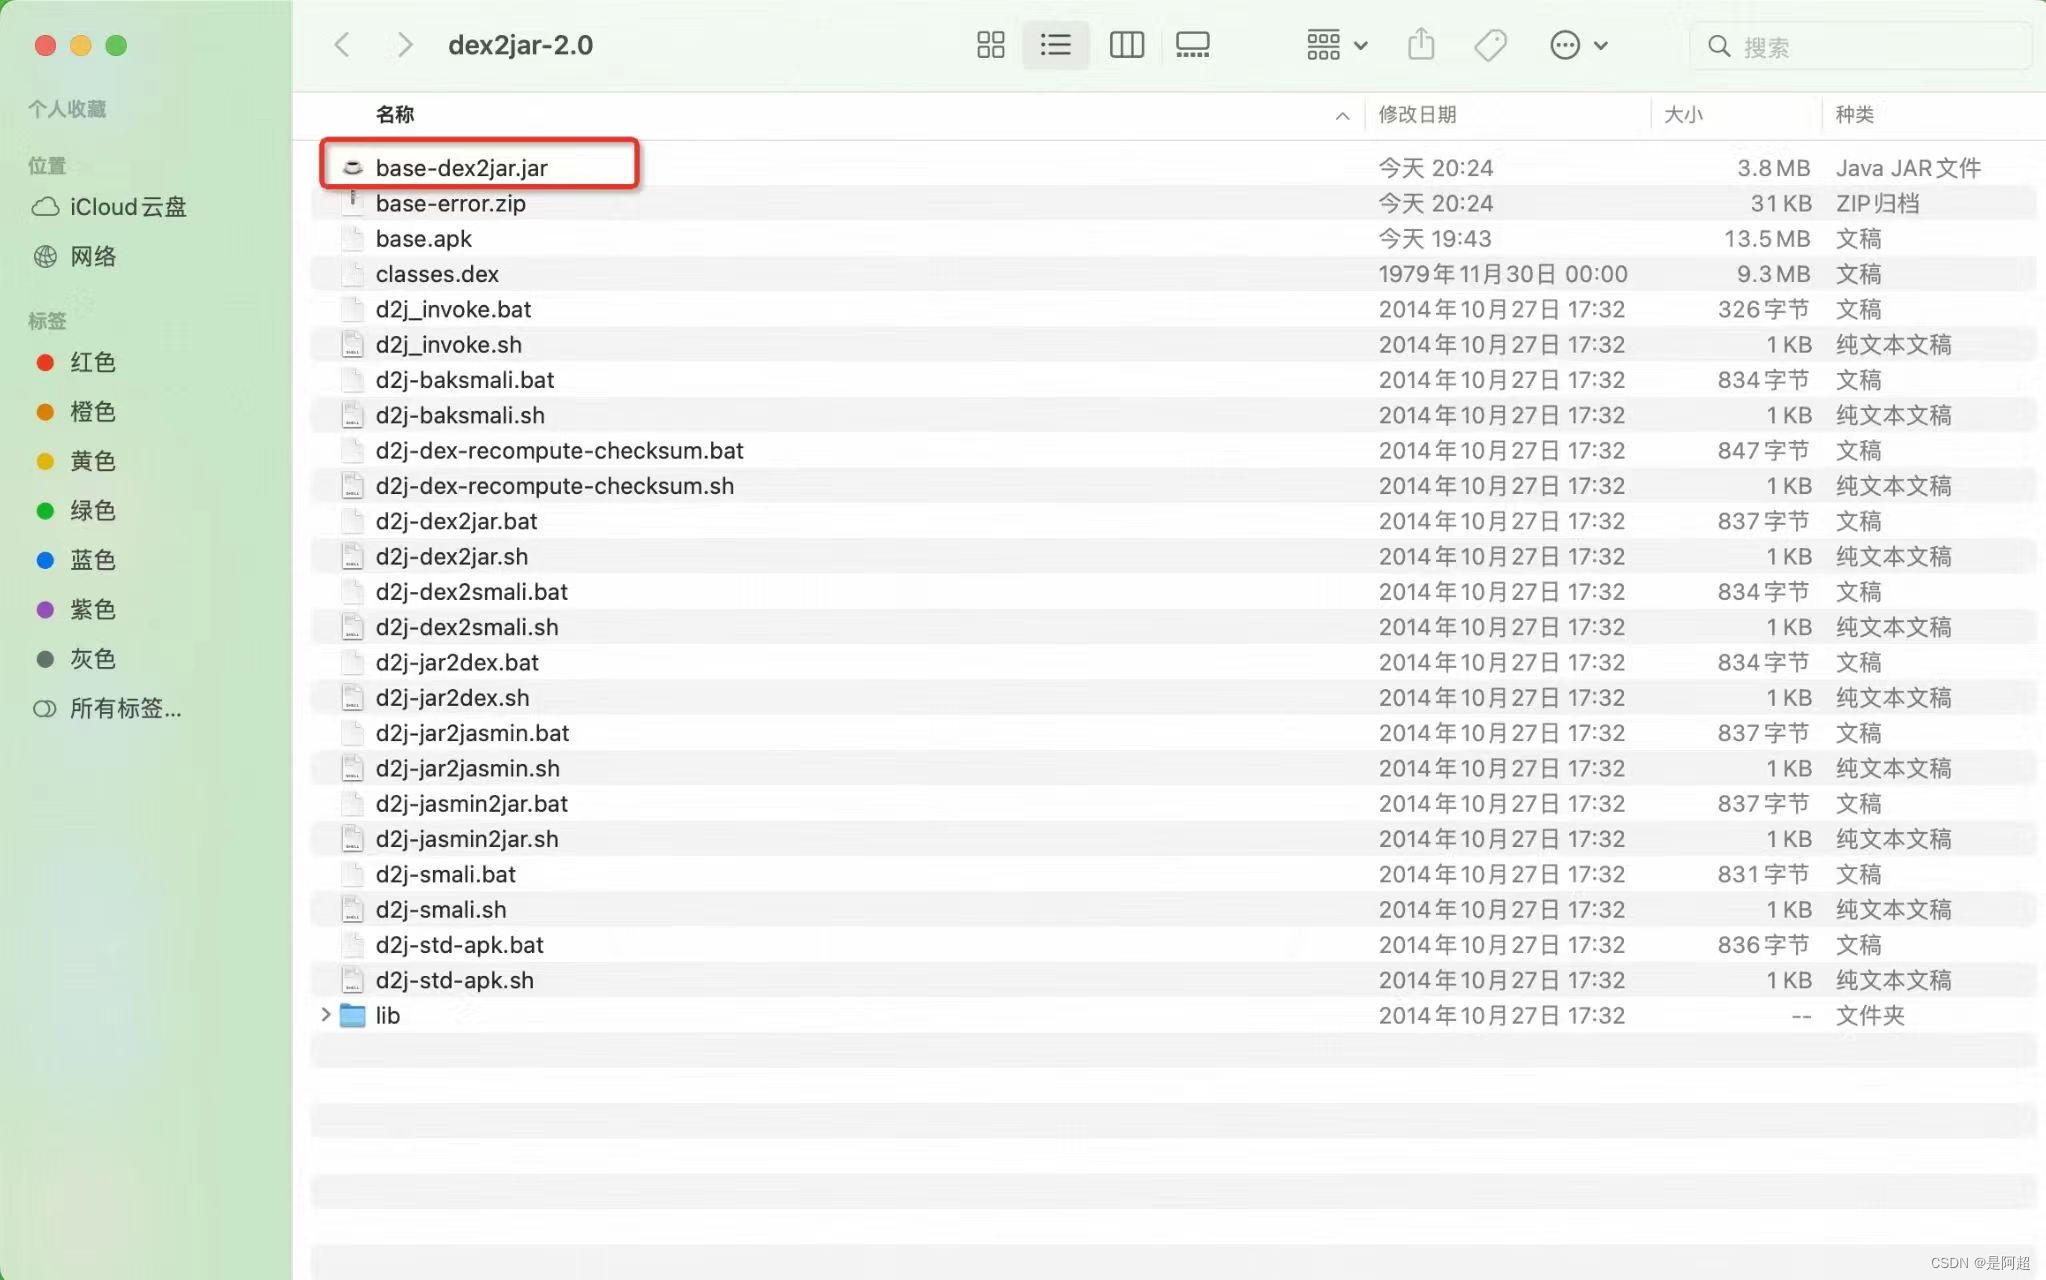Expand the lib folder disclosure arrow
This screenshot has height=1280, width=2046.
click(325, 1014)
